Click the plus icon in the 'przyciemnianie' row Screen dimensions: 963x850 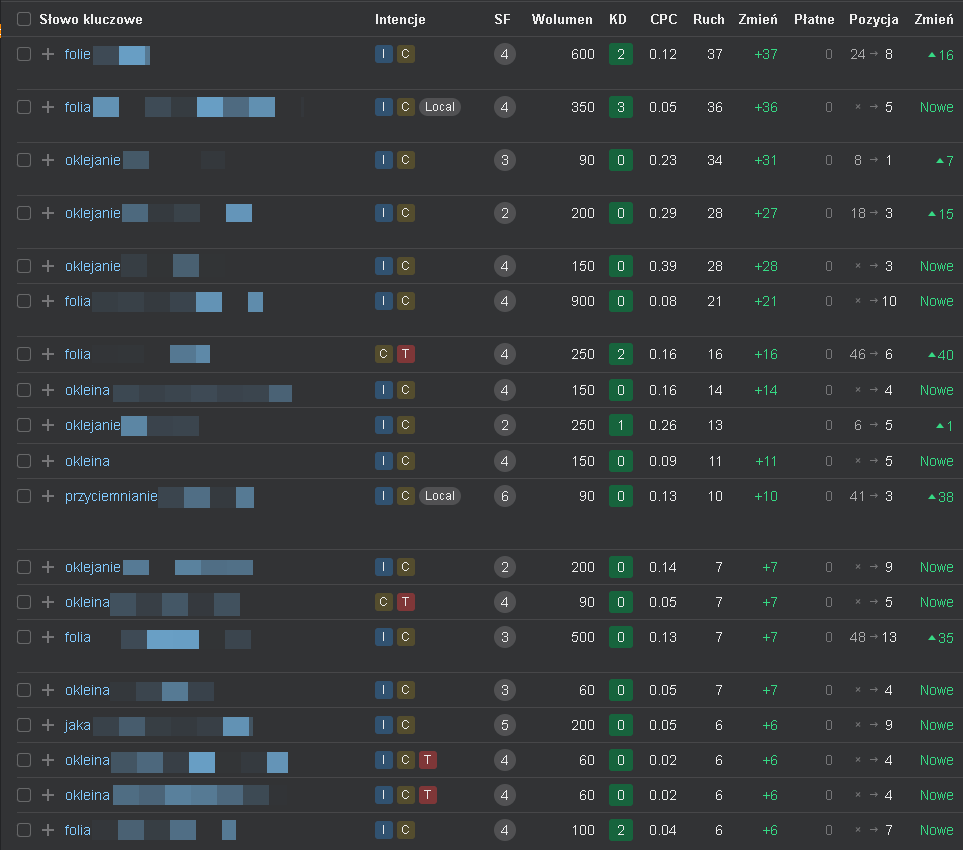pyautogui.click(x=48, y=496)
